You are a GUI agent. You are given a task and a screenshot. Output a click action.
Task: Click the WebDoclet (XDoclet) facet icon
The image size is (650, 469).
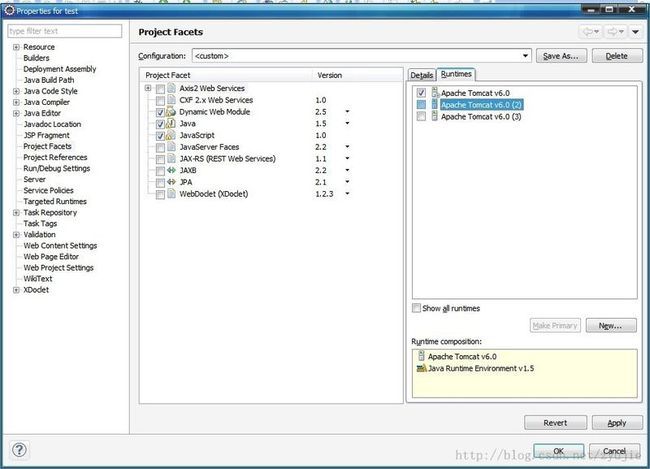coord(172,194)
